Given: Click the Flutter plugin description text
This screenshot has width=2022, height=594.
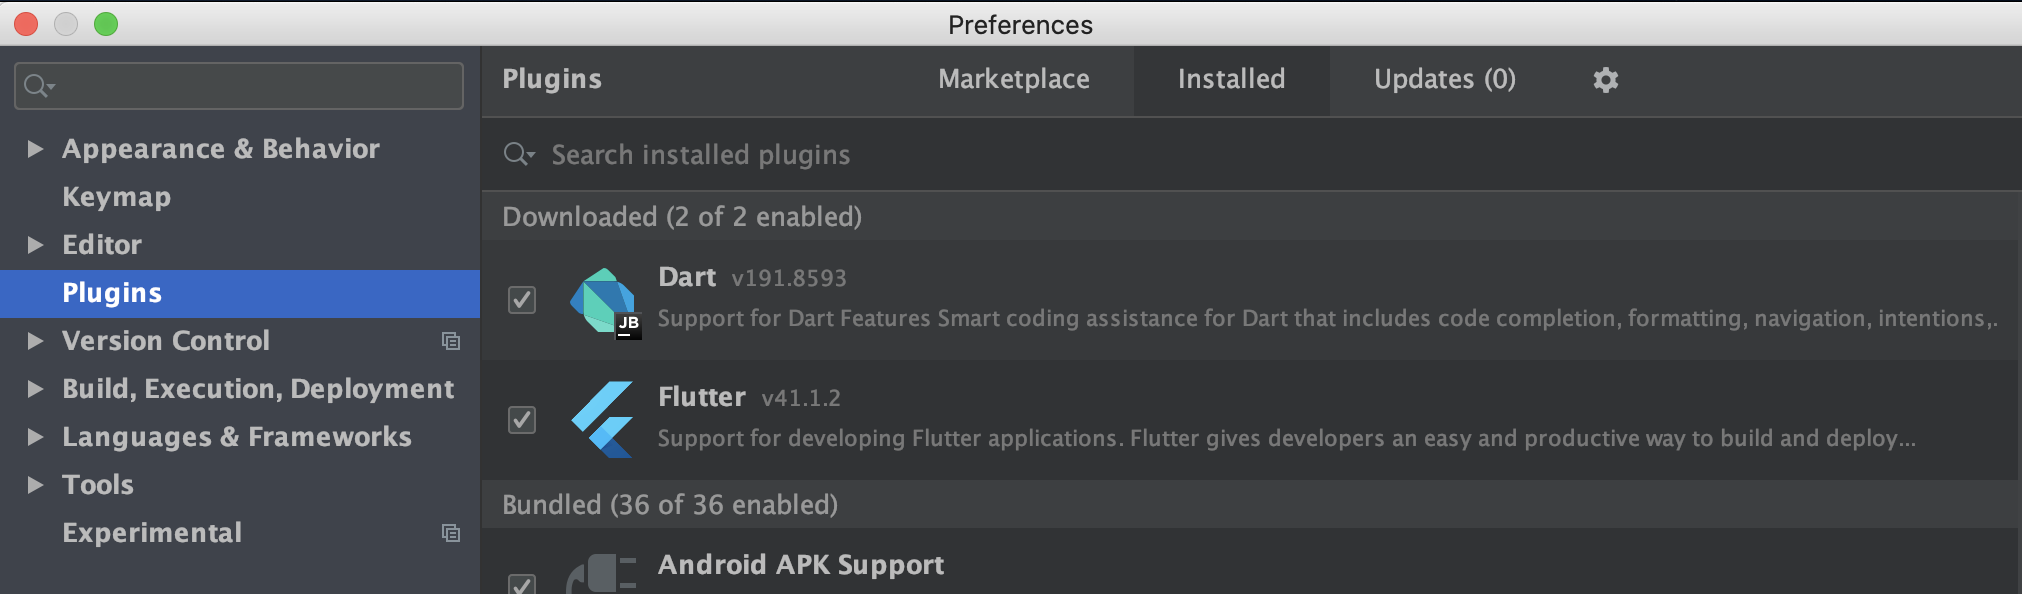Looking at the screenshot, I should (x=1287, y=438).
